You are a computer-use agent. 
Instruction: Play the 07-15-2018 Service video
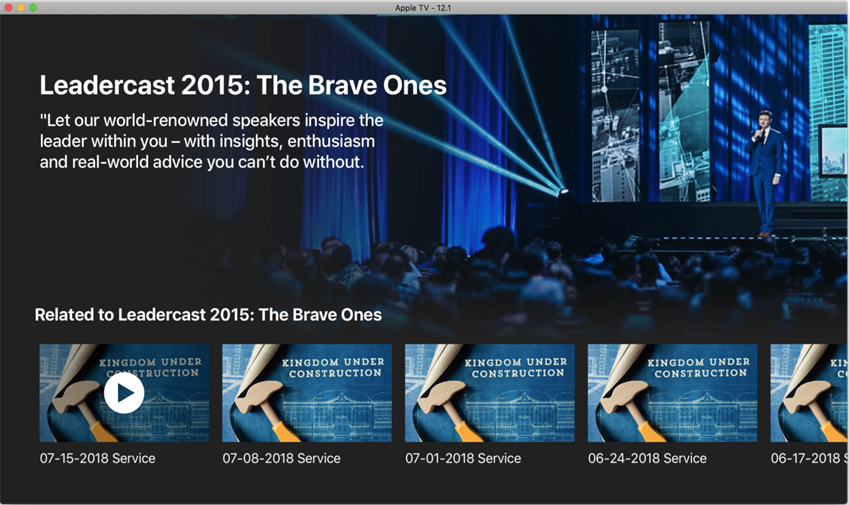[124, 393]
